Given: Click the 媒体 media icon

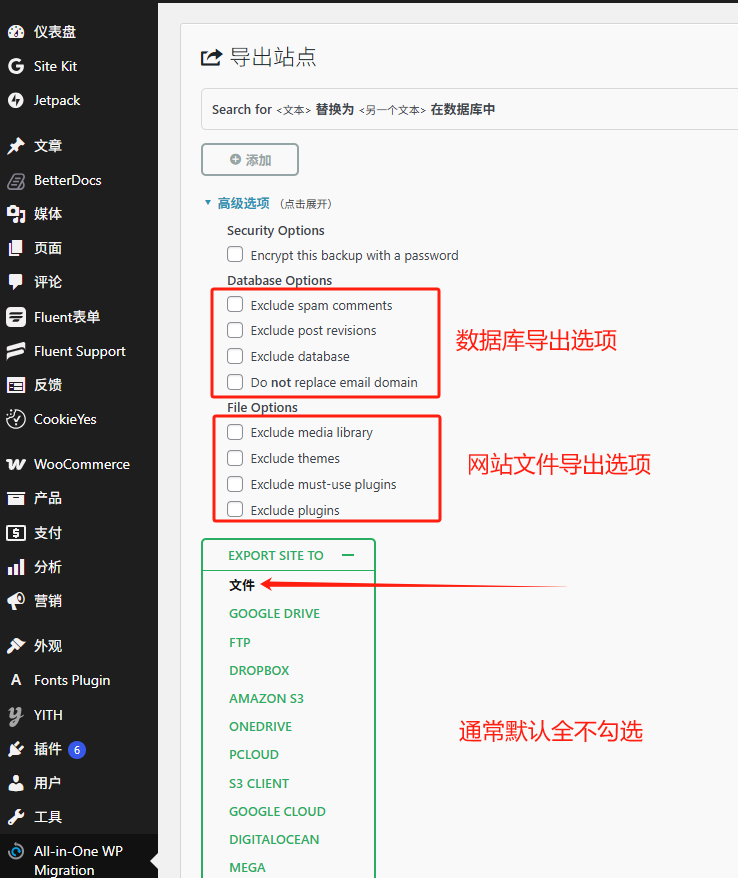Looking at the screenshot, I should coord(16,214).
